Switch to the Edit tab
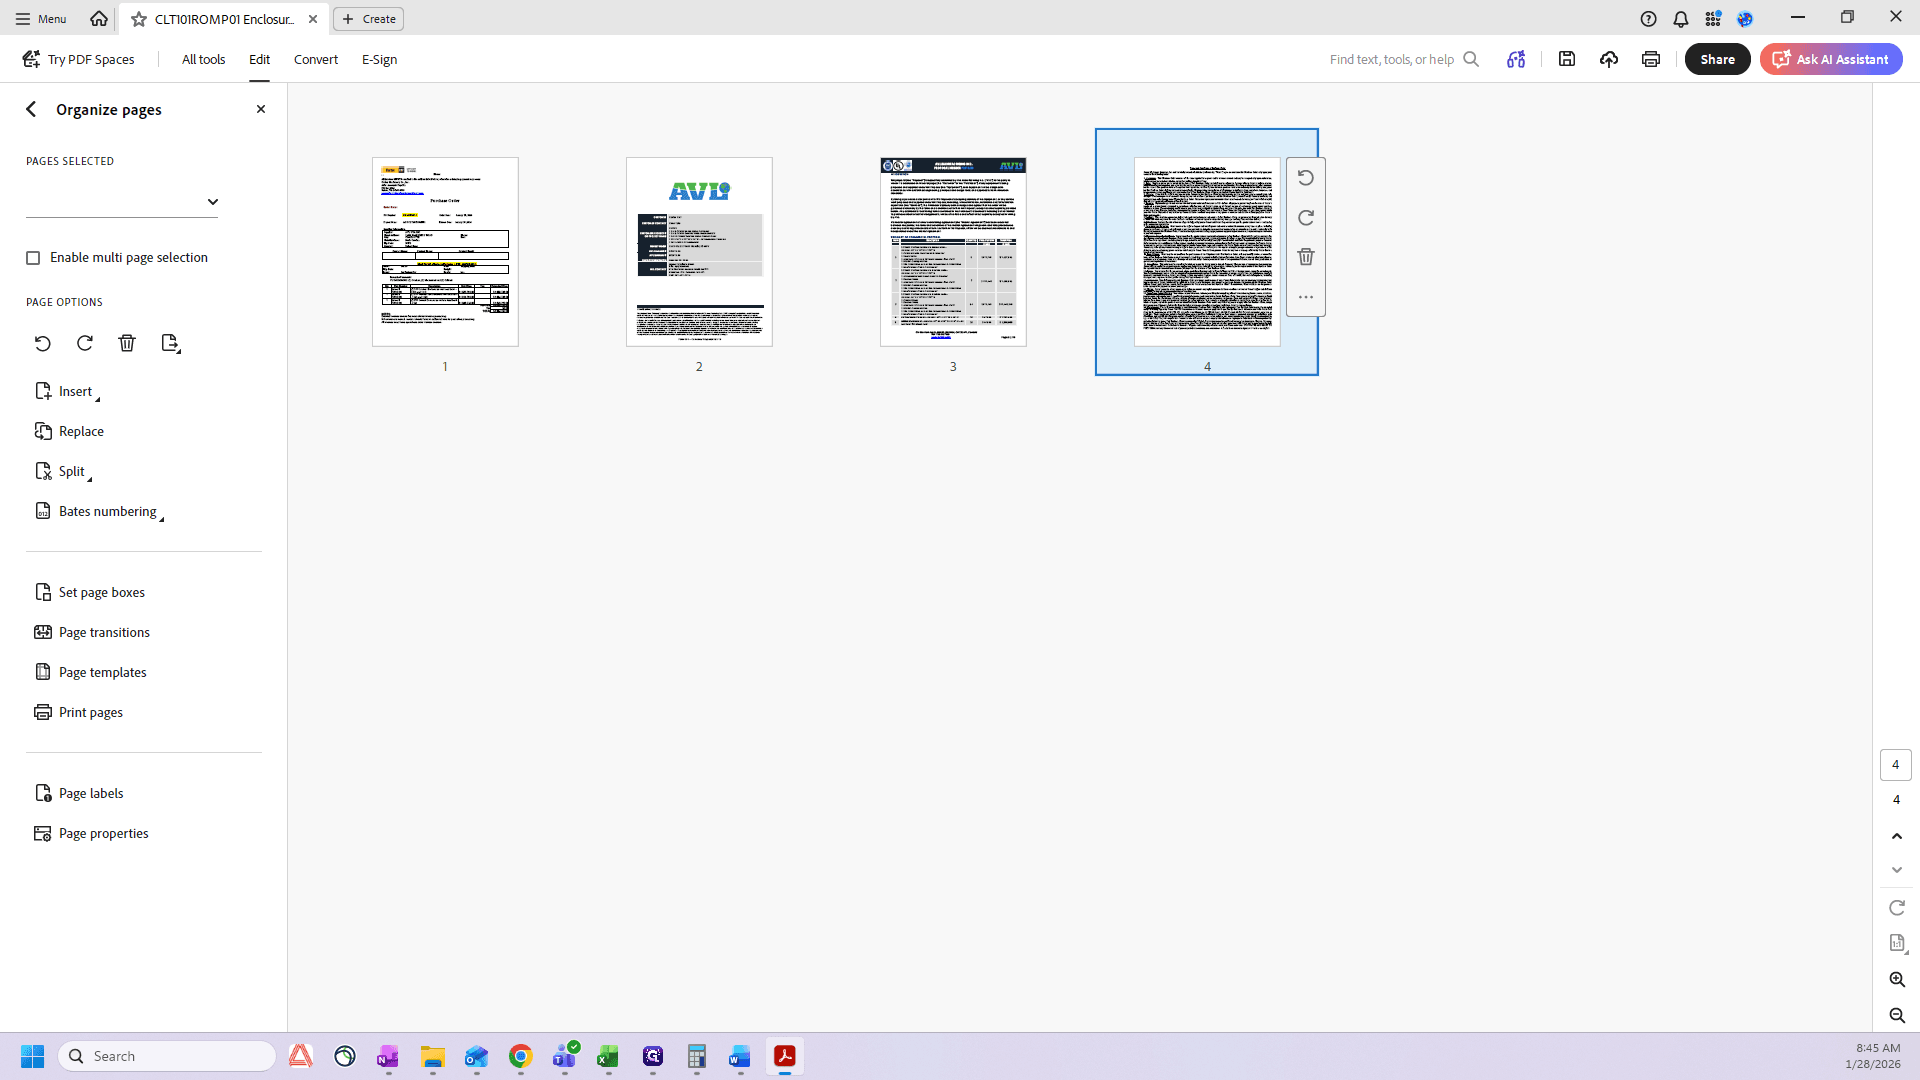 [x=259, y=59]
